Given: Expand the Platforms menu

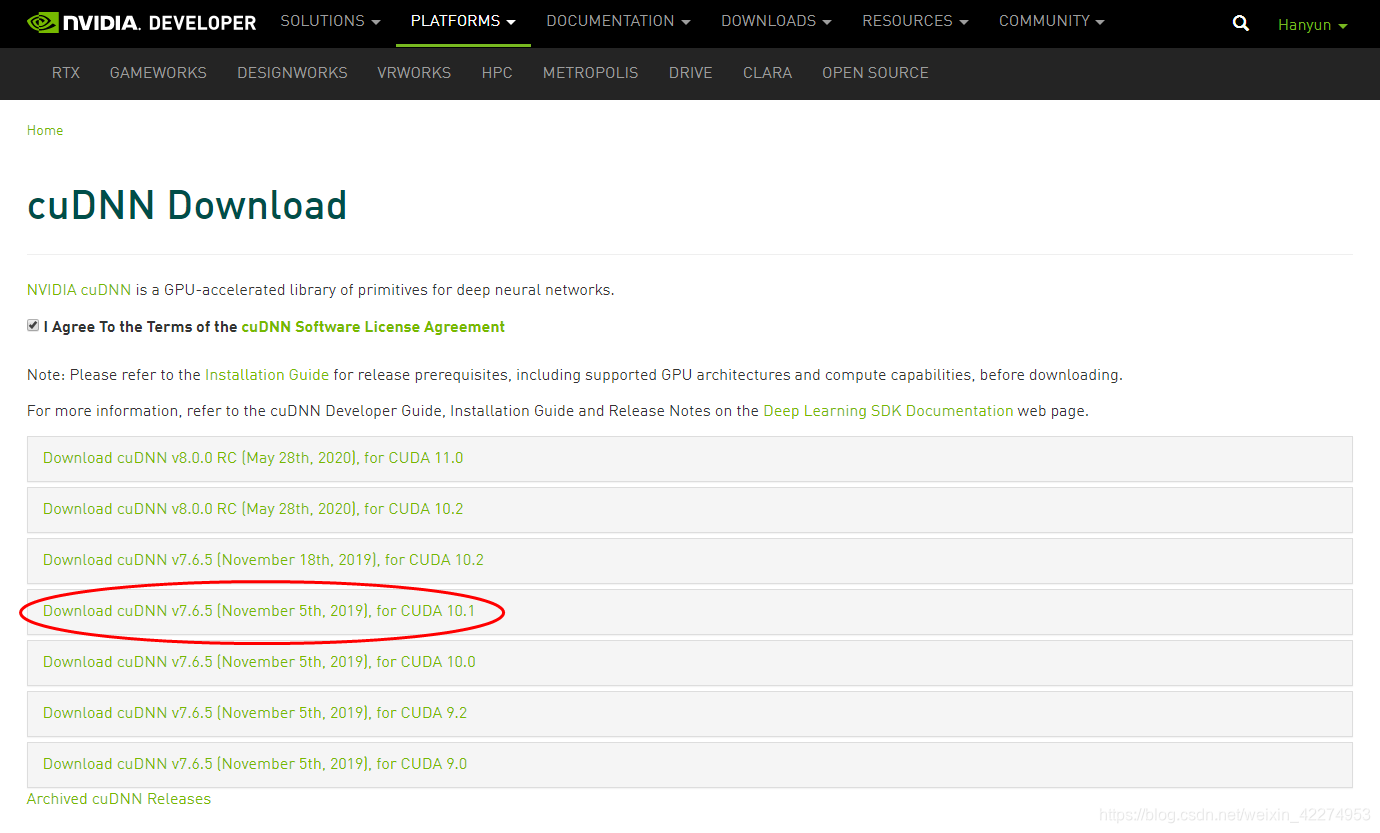Looking at the screenshot, I should (463, 21).
